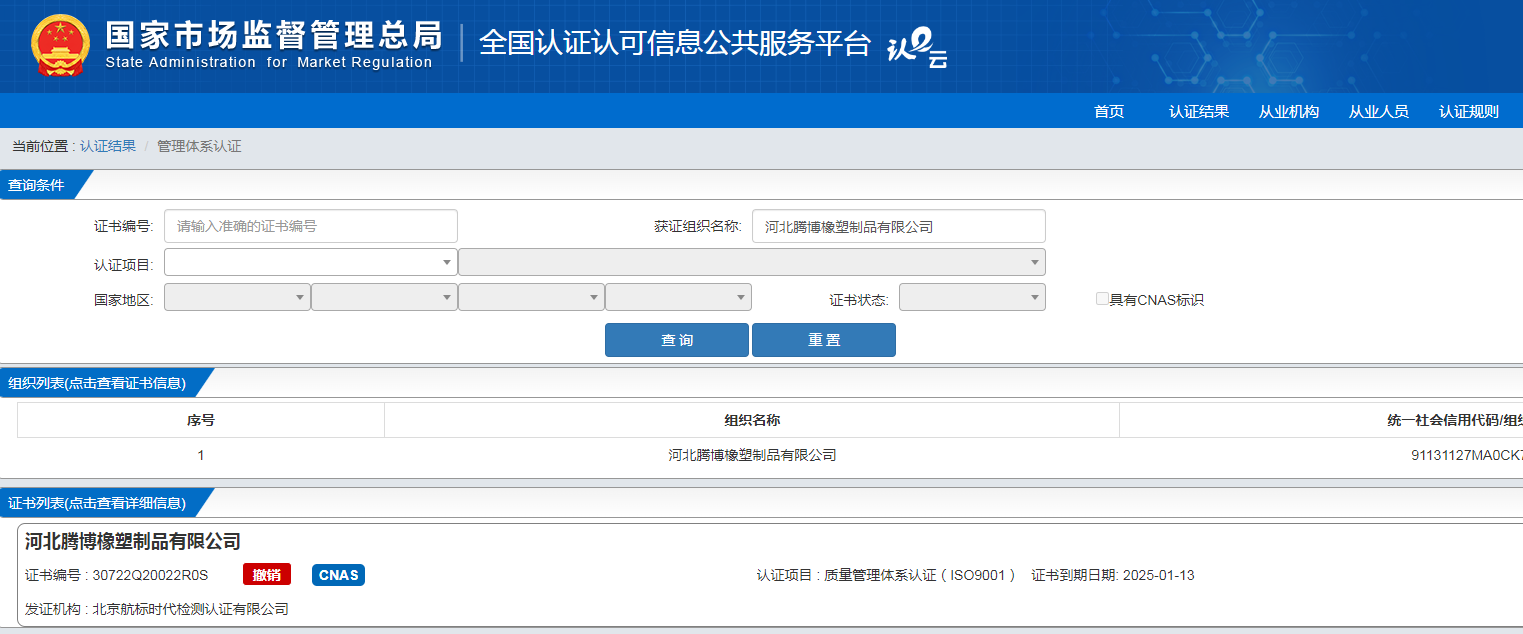Click 查询条件 section header tab
This screenshot has height=634, width=1523.
coord(40,185)
